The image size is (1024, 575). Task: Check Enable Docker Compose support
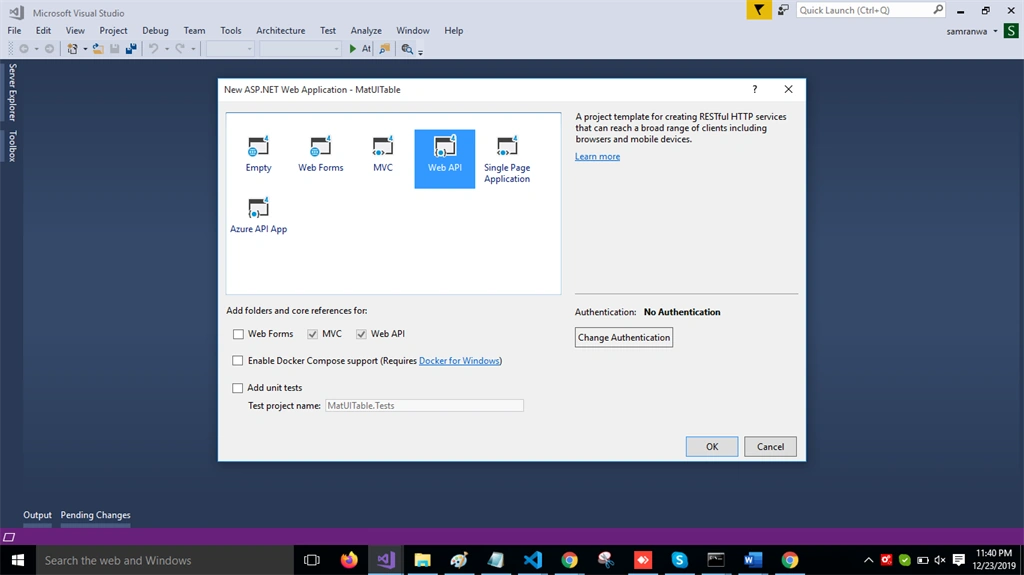click(238, 361)
